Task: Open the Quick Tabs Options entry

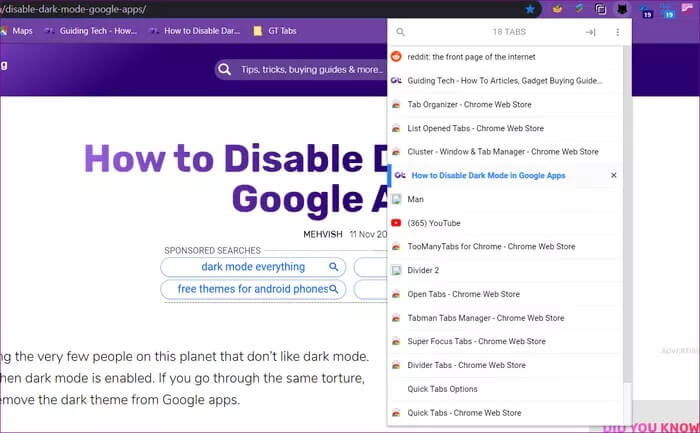Action: pyautogui.click(x=505, y=389)
